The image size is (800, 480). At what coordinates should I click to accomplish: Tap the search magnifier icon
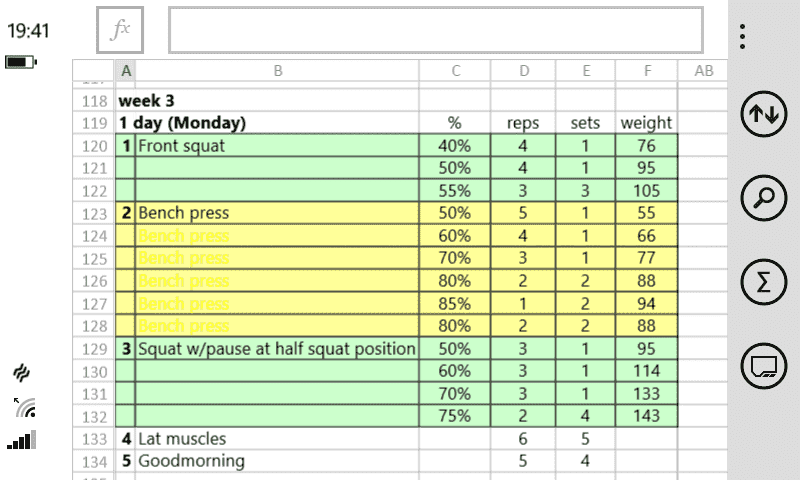(763, 198)
